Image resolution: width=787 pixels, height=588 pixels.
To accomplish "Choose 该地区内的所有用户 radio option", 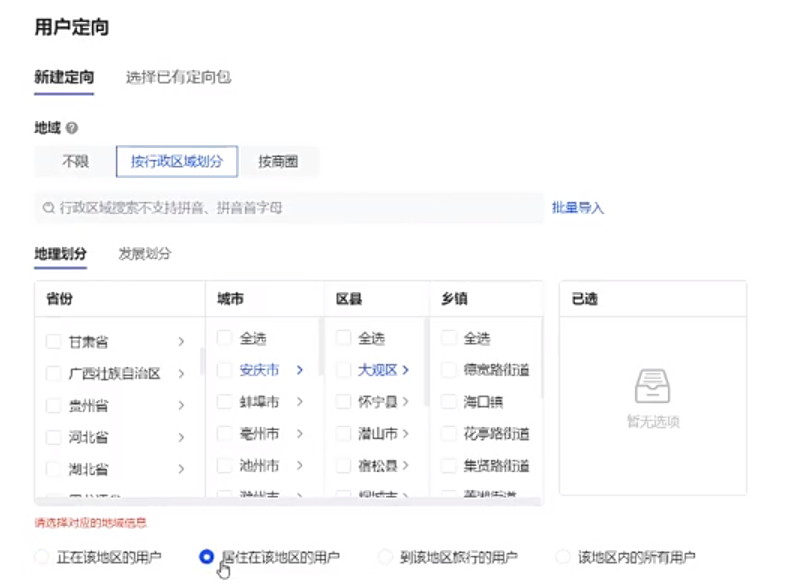I will [563, 557].
